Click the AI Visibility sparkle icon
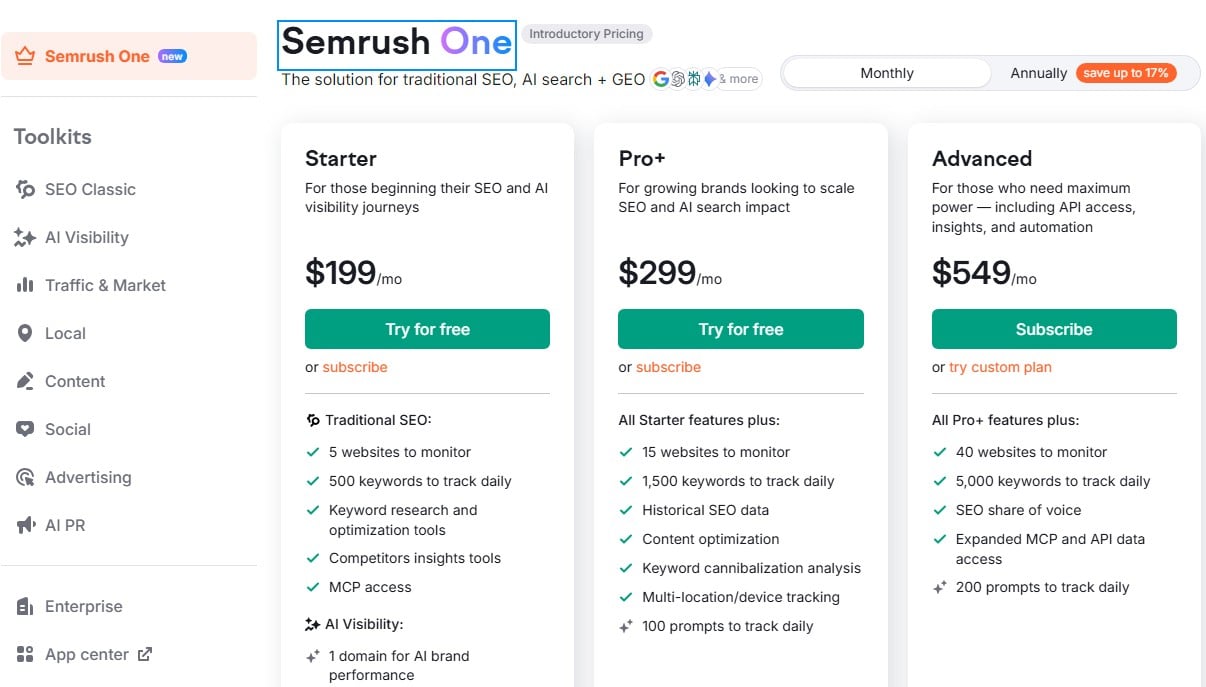The width and height of the screenshot is (1206, 687). click(25, 237)
